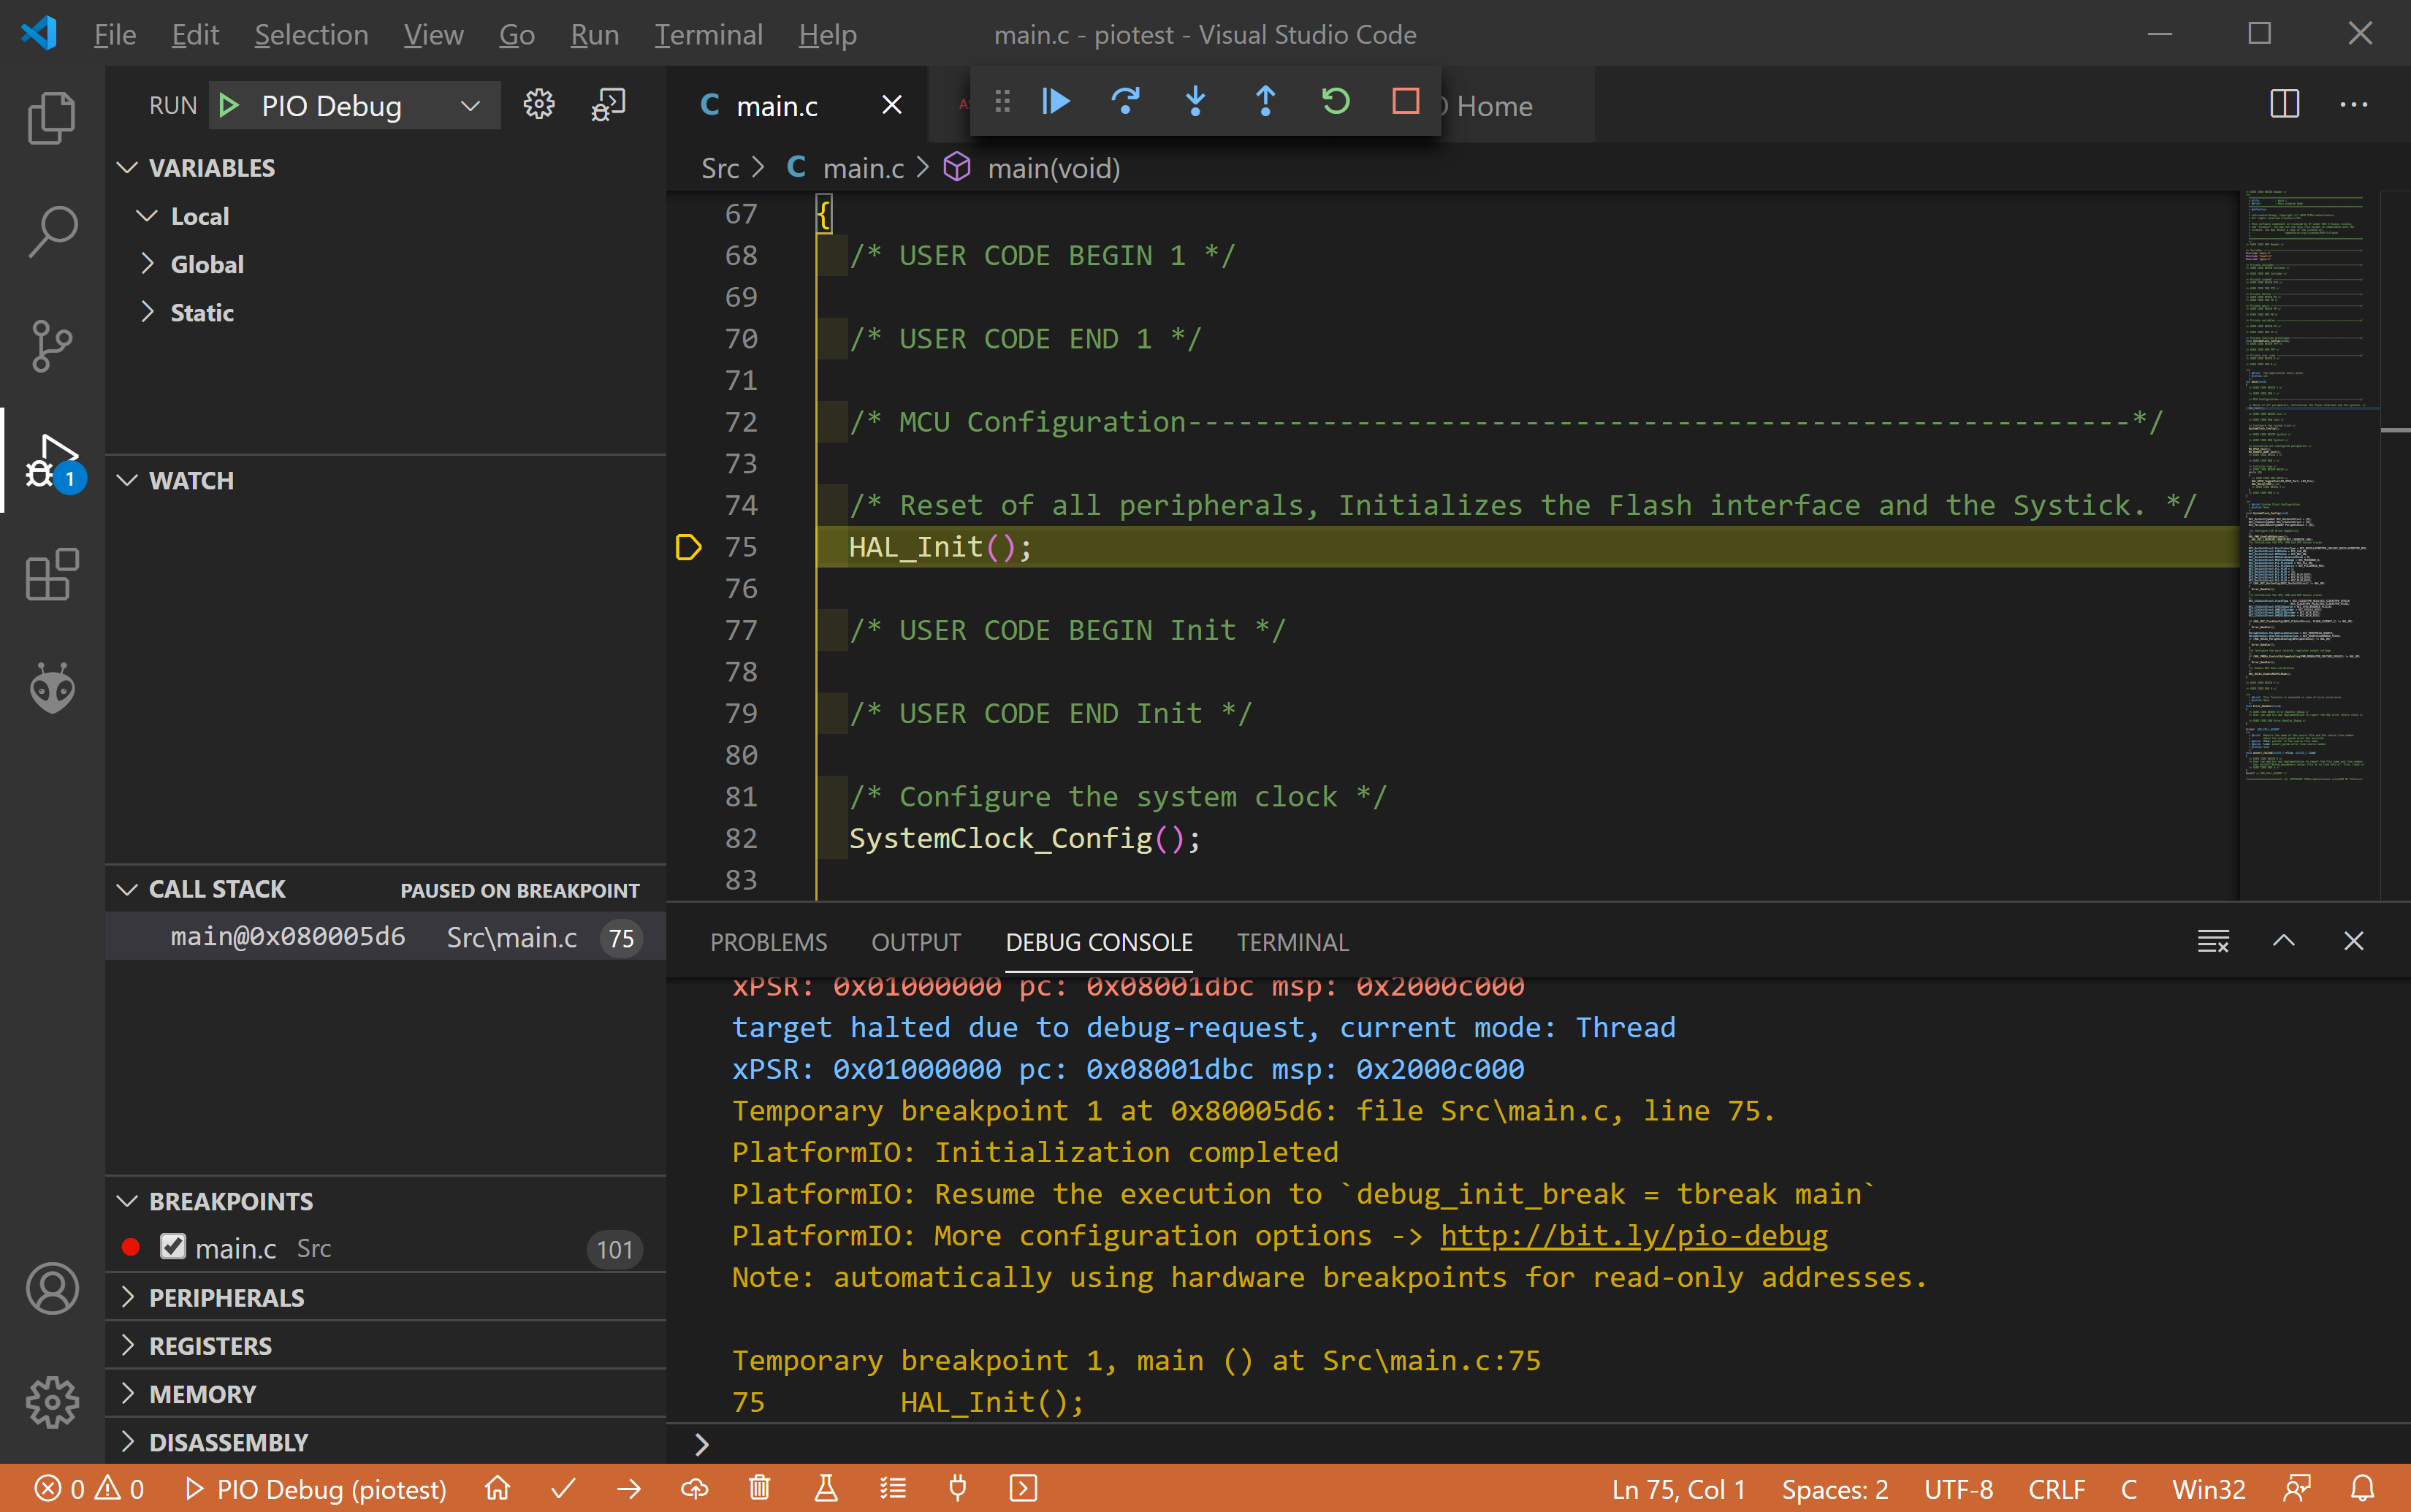The image size is (2411, 1512).
Task: Switch to the TERMINAL panel tab
Action: [1292, 942]
